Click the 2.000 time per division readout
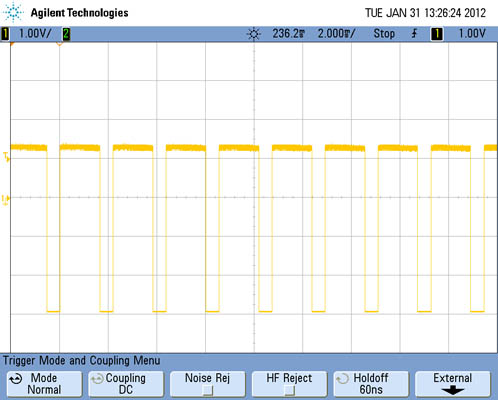 tap(336, 34)
